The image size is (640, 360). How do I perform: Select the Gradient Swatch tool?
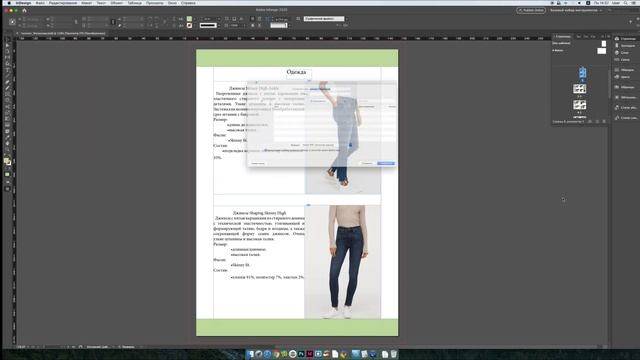tap(7, 119)
